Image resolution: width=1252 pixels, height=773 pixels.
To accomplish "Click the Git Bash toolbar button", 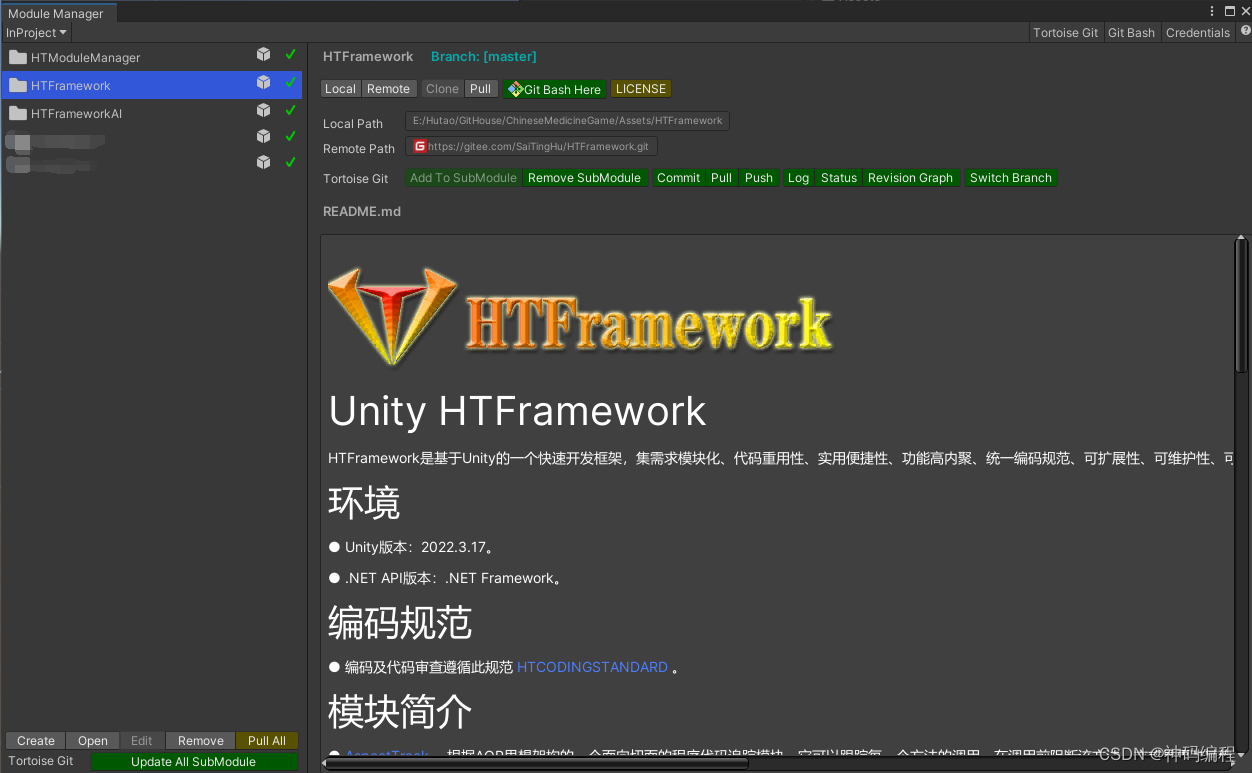I will point(1131,32).
